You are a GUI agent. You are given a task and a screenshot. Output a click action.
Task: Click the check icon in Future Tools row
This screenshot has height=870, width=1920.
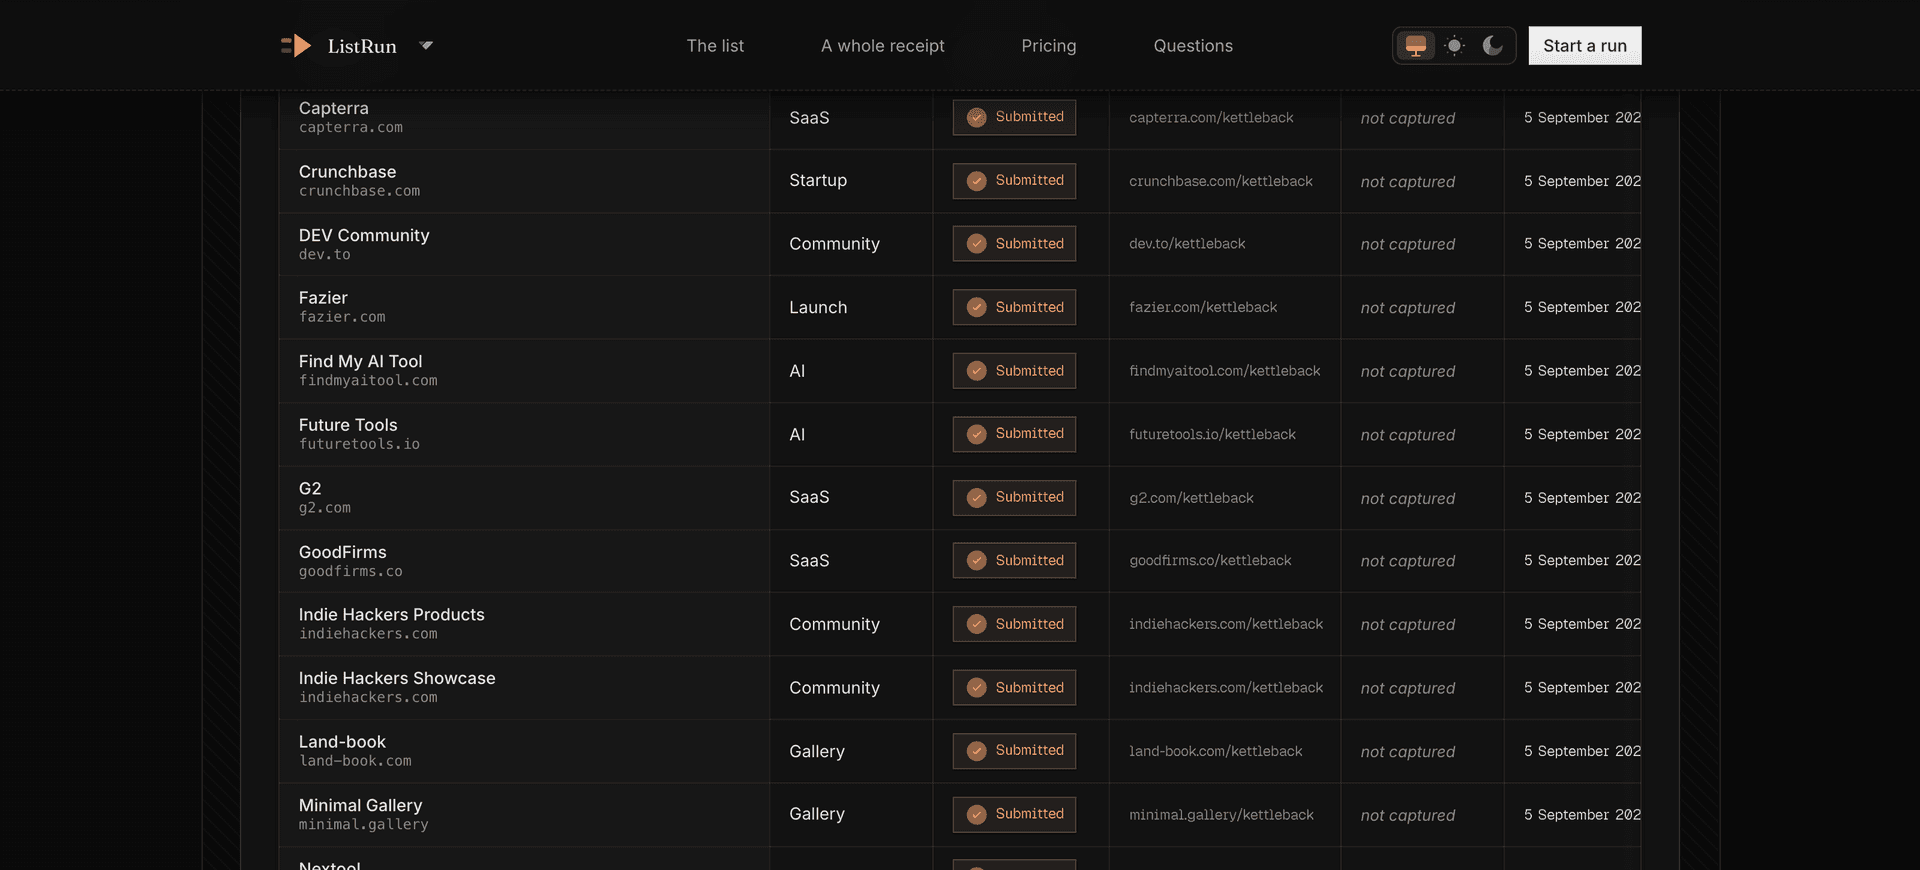click(977, 434)
